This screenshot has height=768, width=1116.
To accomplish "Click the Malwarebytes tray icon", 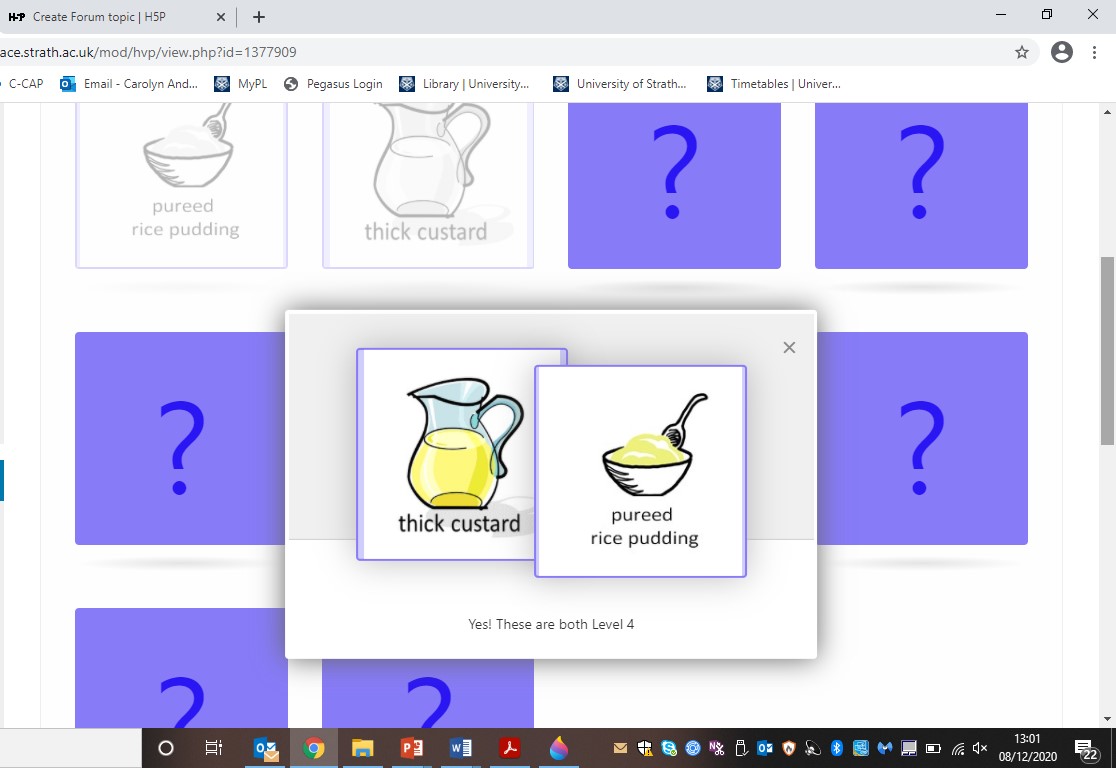I will click(885, 748).
